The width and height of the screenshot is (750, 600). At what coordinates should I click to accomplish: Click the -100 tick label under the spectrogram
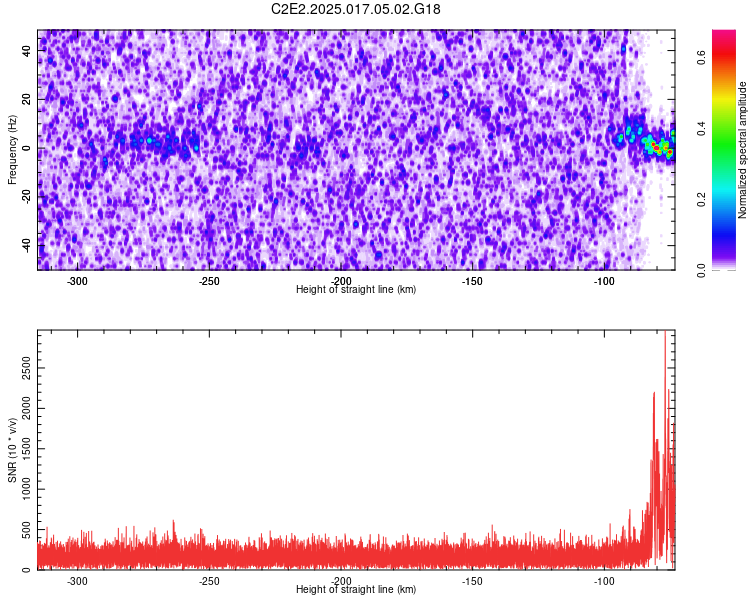tap(604, 281)
